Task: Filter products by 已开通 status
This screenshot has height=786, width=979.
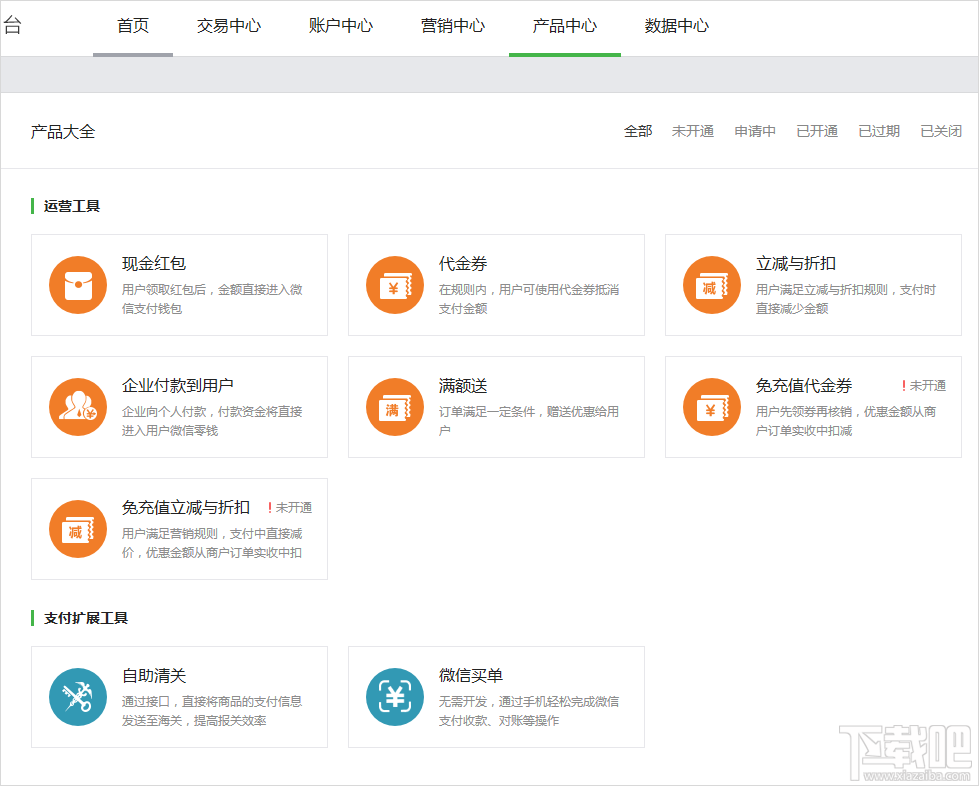Action: pos(817,131)
